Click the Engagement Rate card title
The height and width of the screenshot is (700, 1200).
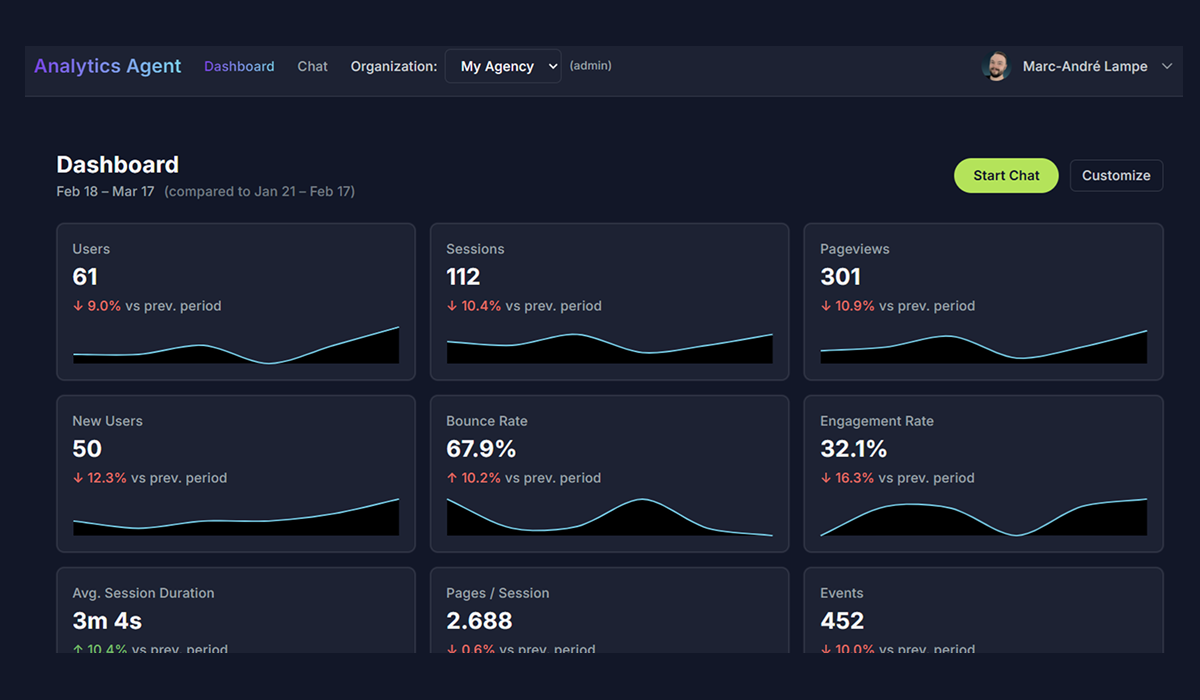point(877,421)
